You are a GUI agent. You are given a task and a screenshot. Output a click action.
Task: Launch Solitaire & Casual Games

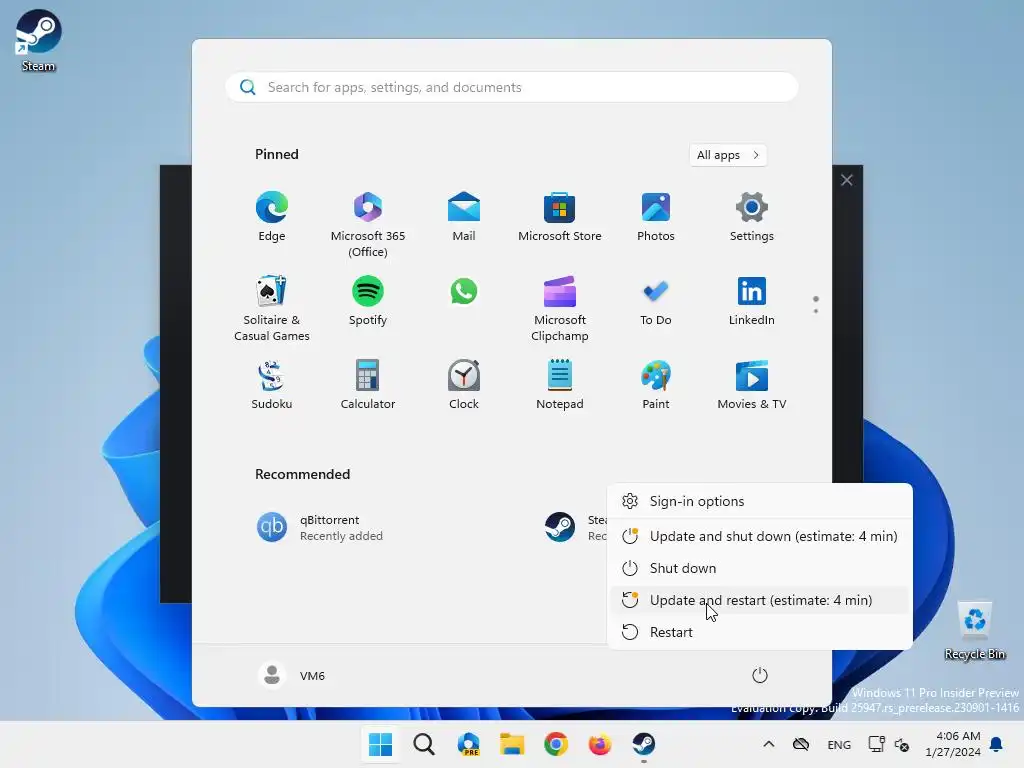(x=272, y=308)
